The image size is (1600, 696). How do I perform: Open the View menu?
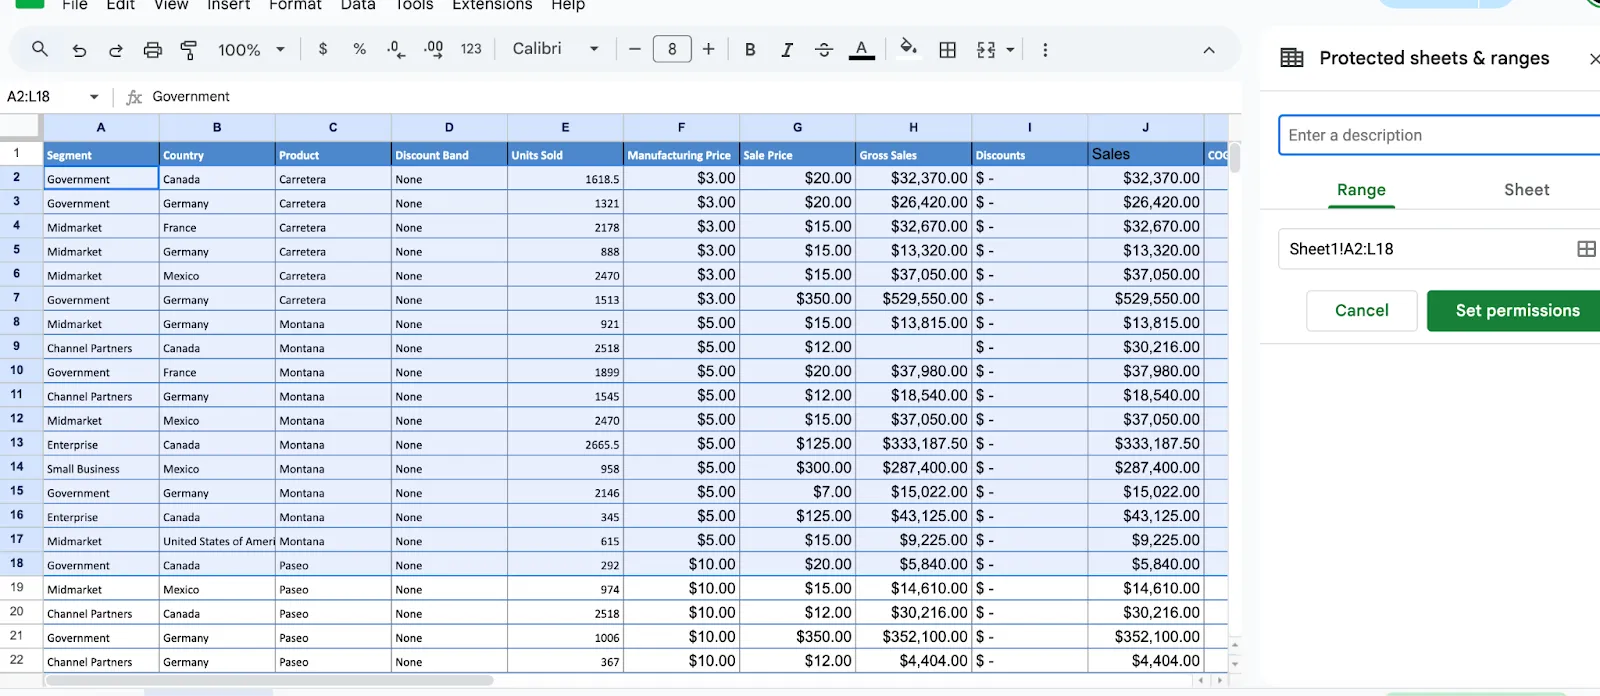tap(171, 5)
